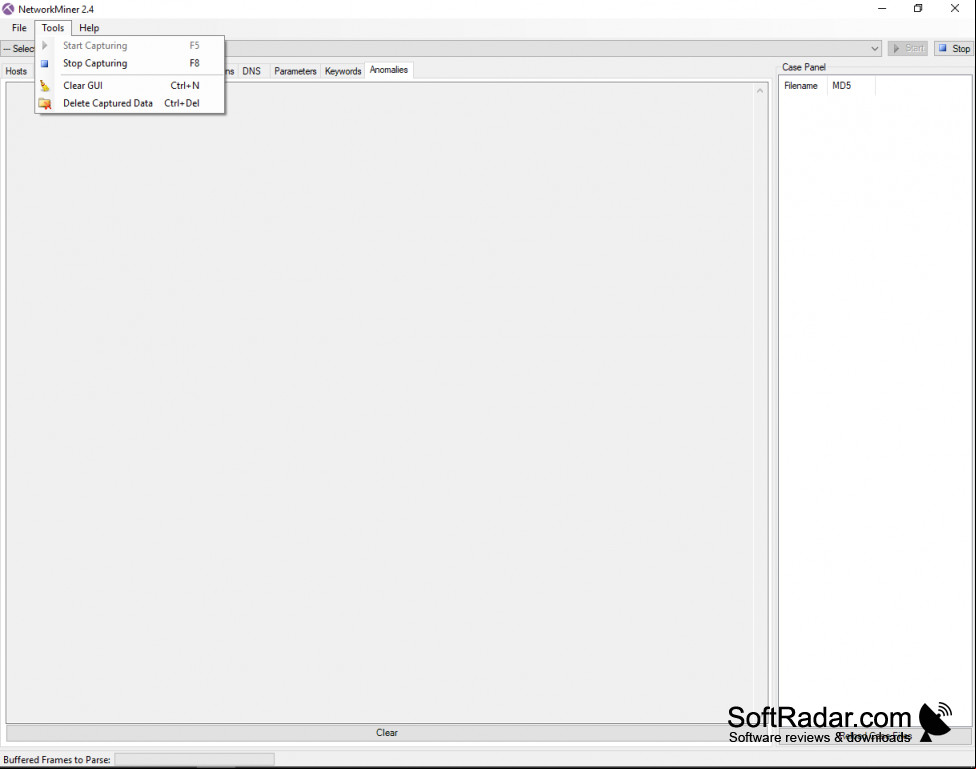The width and height of the screenshot is (976, 769).
Task: Choose Stop Capturing from the Tools menu
Action: click(x=129, y=64)
